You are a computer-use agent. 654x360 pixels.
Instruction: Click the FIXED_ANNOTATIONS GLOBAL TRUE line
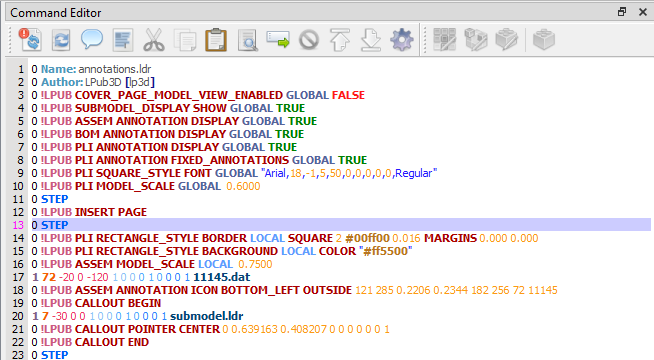click(x=199, y=160)
